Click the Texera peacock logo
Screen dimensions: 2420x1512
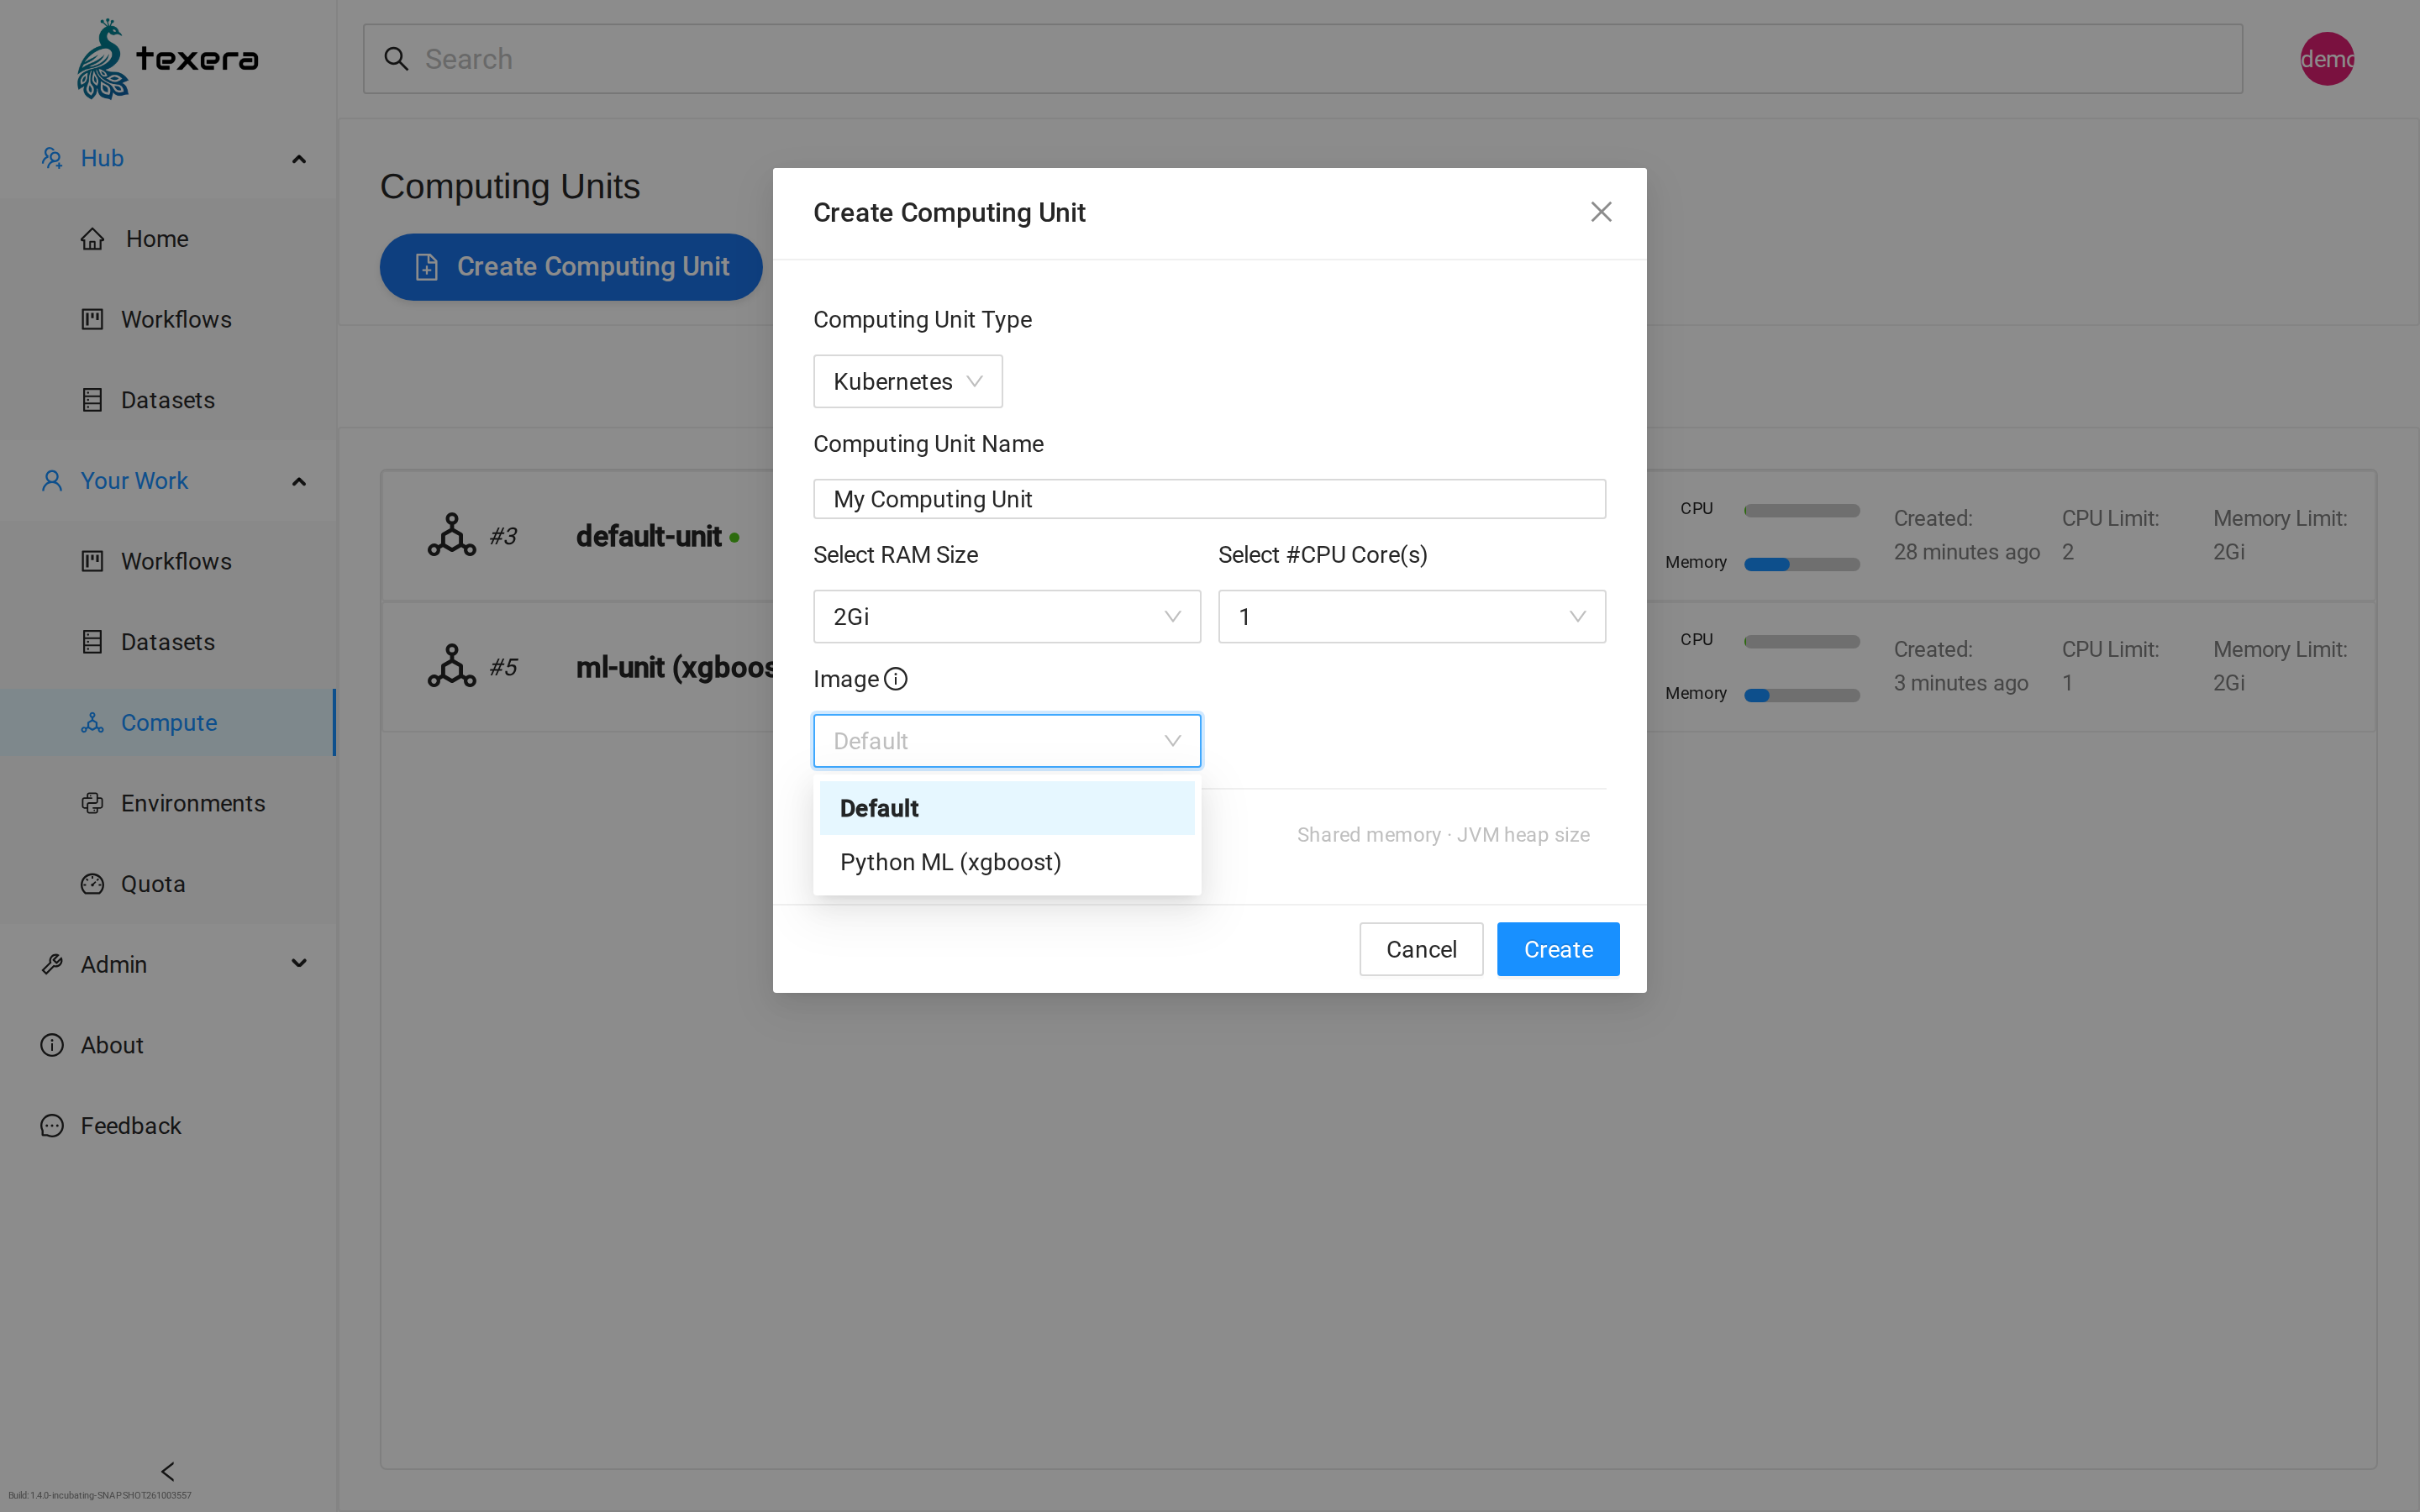pyautogui.click(x=168, y=59)
